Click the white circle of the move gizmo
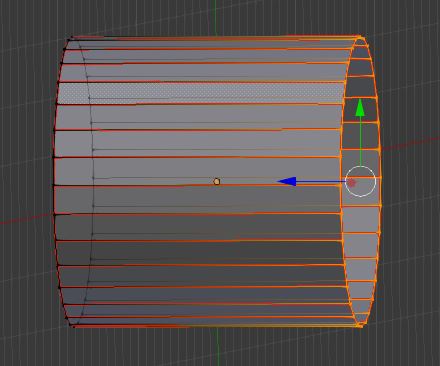 point(360,181)
